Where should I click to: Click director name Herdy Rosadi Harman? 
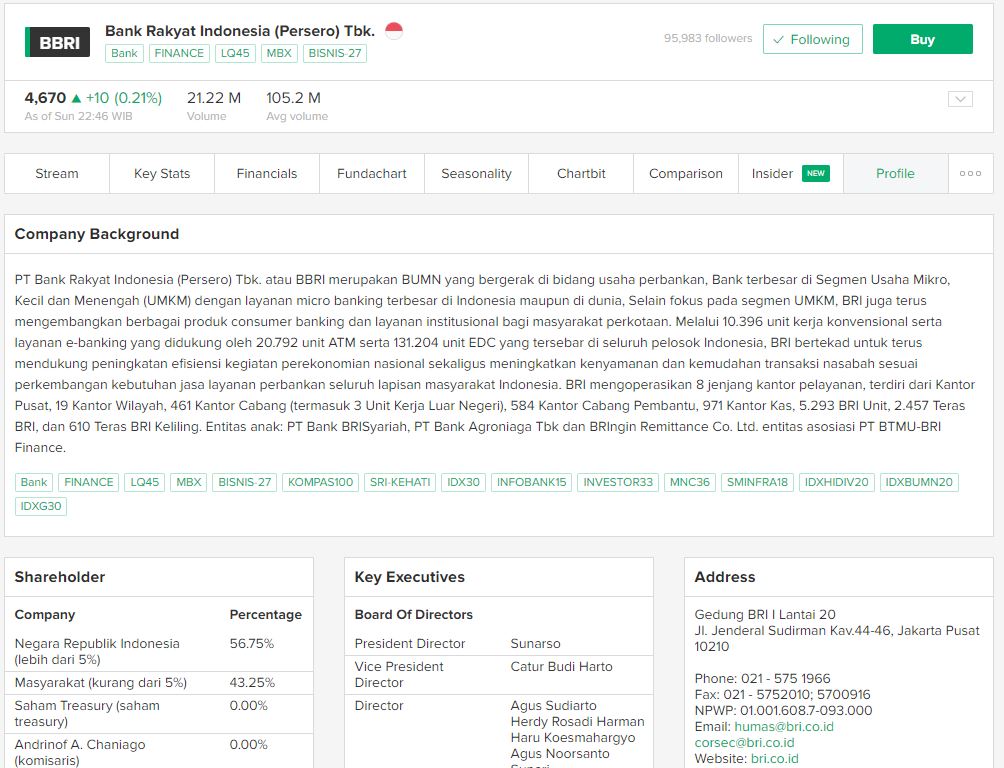tap(578, 722)
